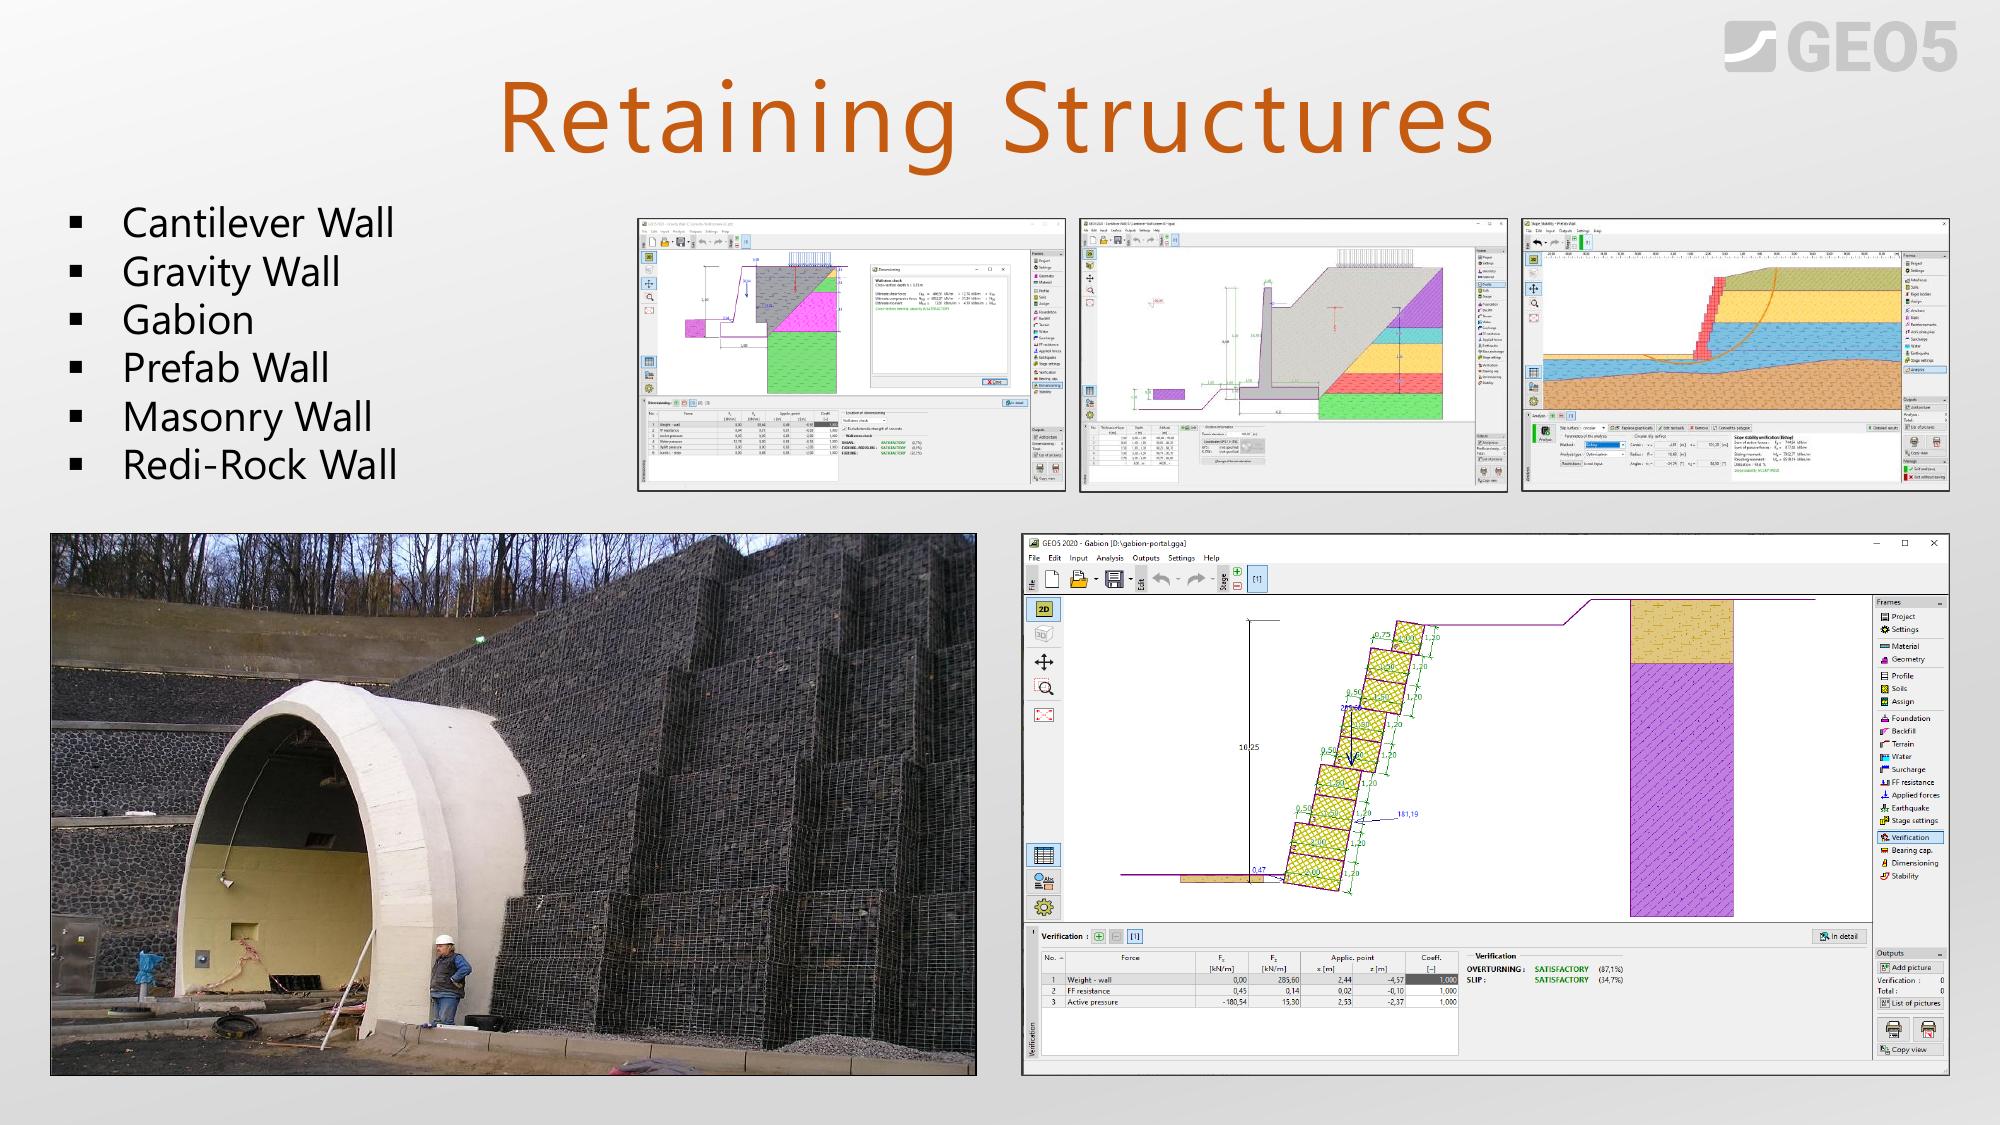This screenshot has height=1125, width=2000.
Task: Select the 2D view mode button
Action: click(1044, 609)
